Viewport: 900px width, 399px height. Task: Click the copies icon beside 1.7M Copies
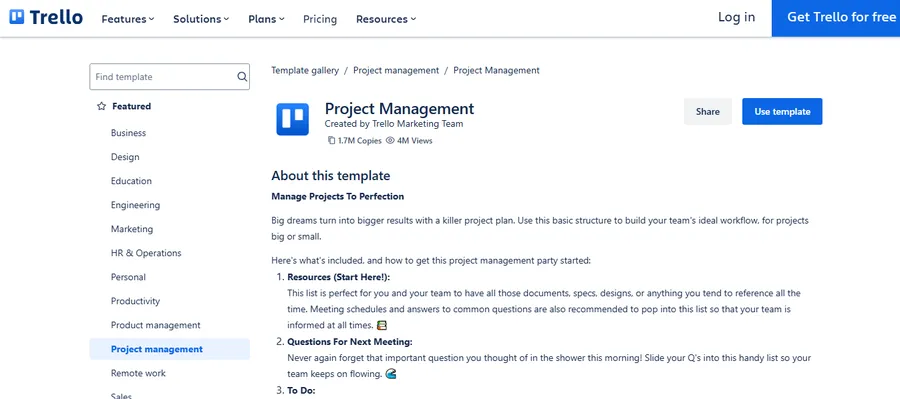[x=331, y=140]
